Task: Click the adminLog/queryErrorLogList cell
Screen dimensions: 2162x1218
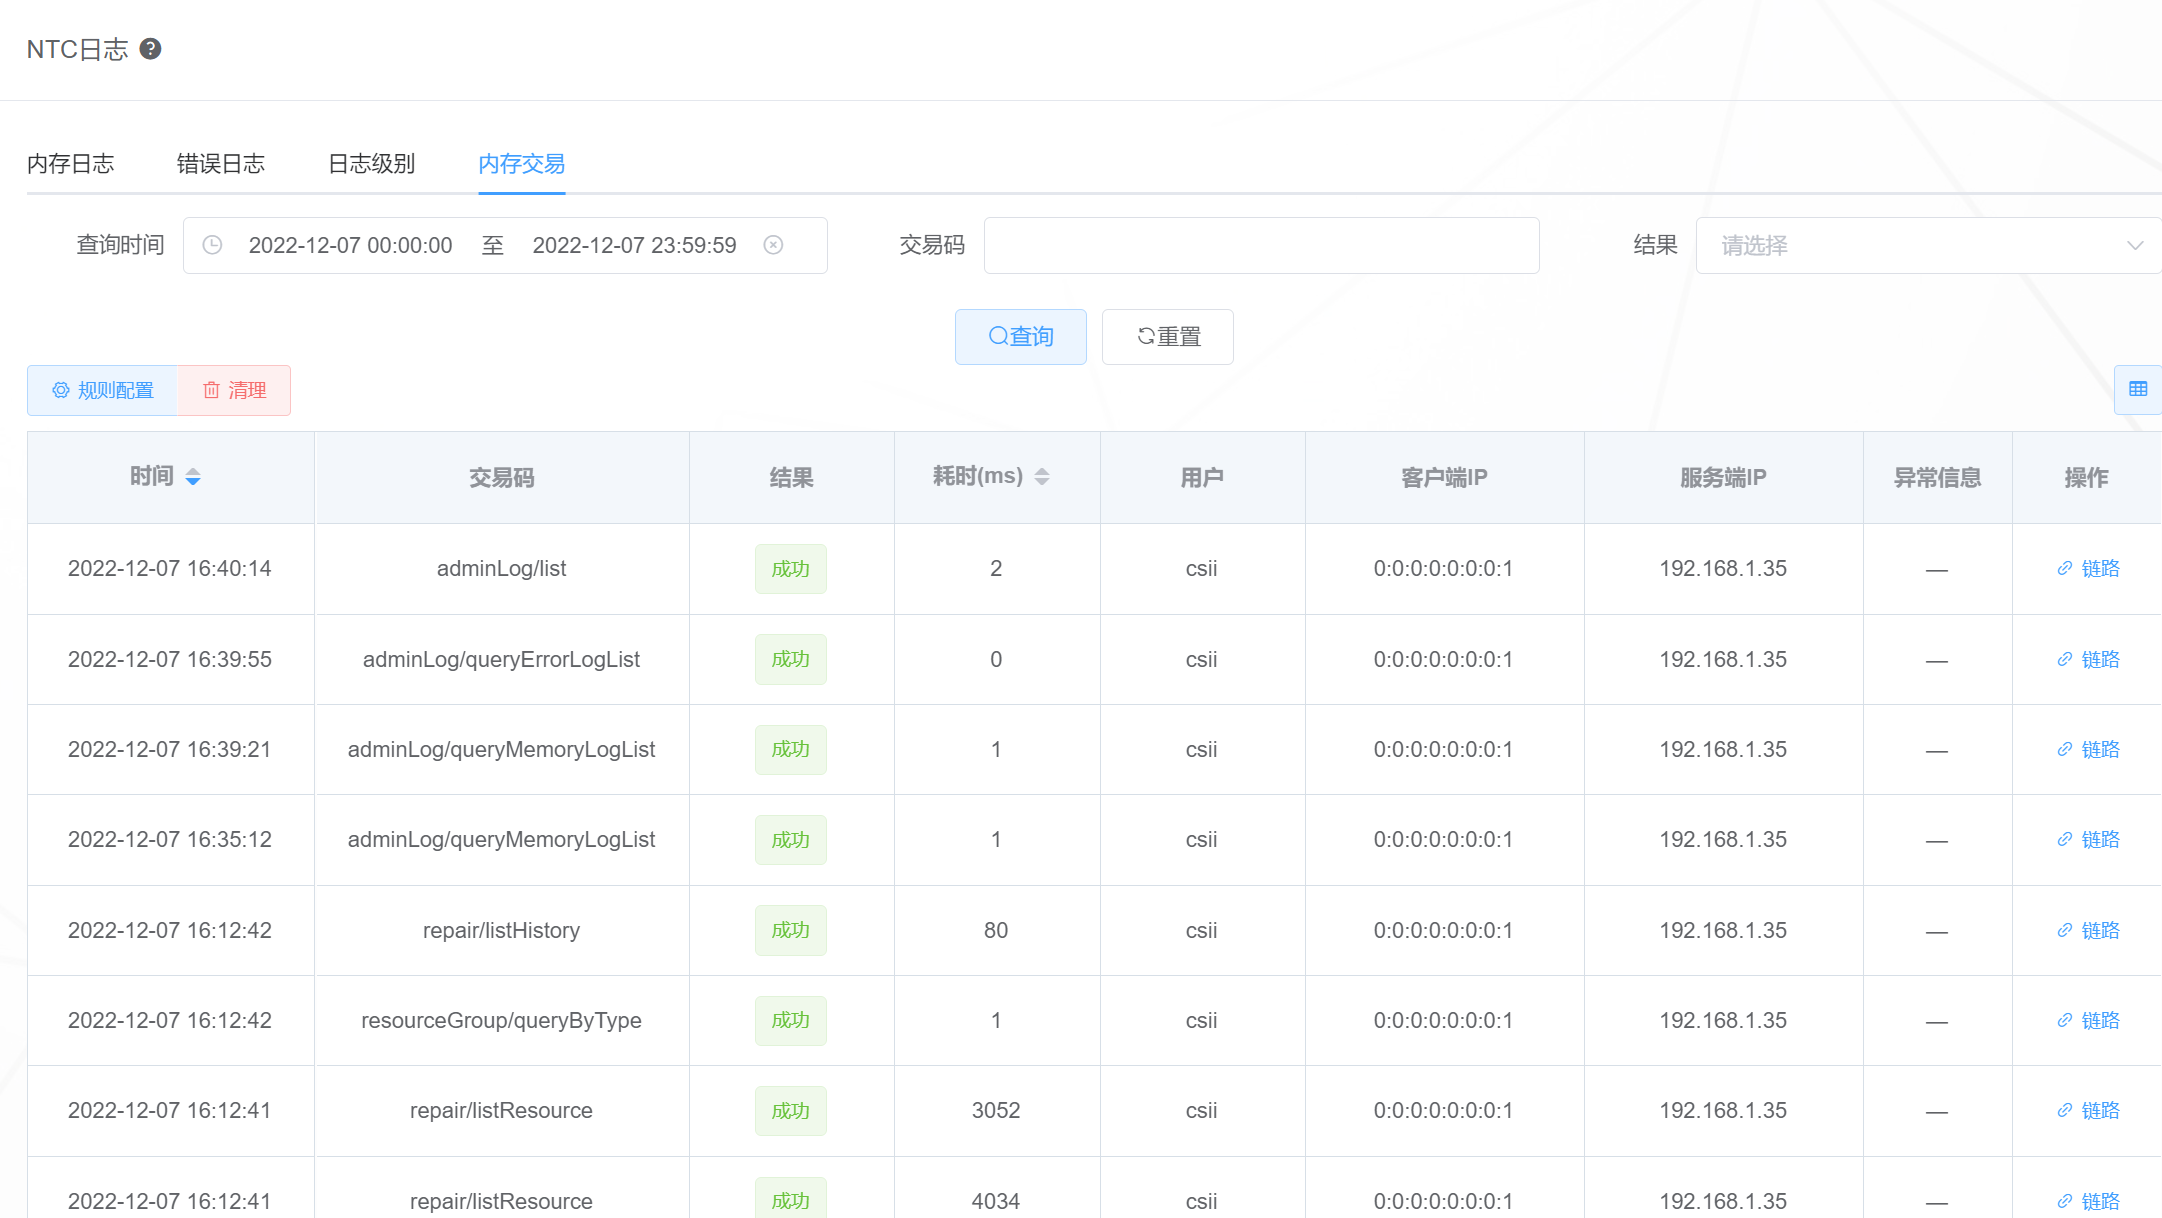Action: pos(502,660)
